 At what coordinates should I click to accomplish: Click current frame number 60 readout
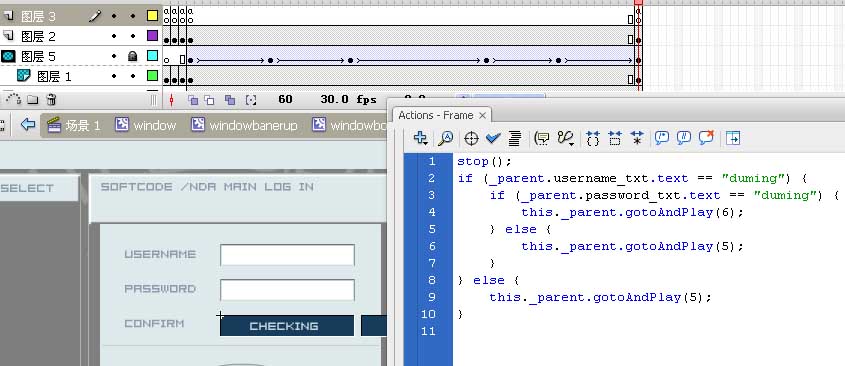[285, 99]
